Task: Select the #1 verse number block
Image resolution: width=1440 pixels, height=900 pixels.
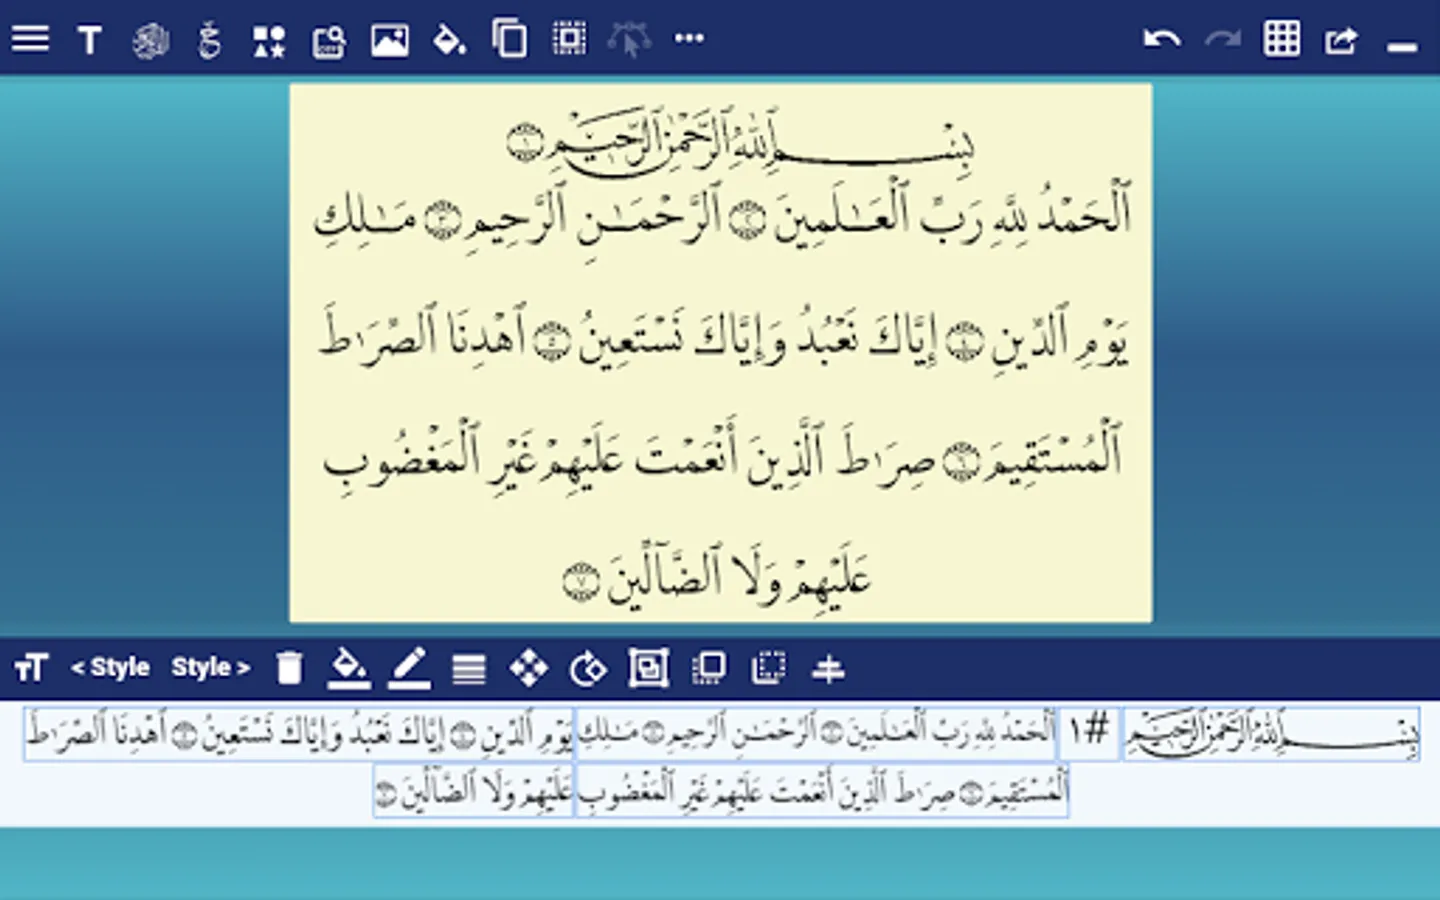Action: click(x=1089, y=733)
